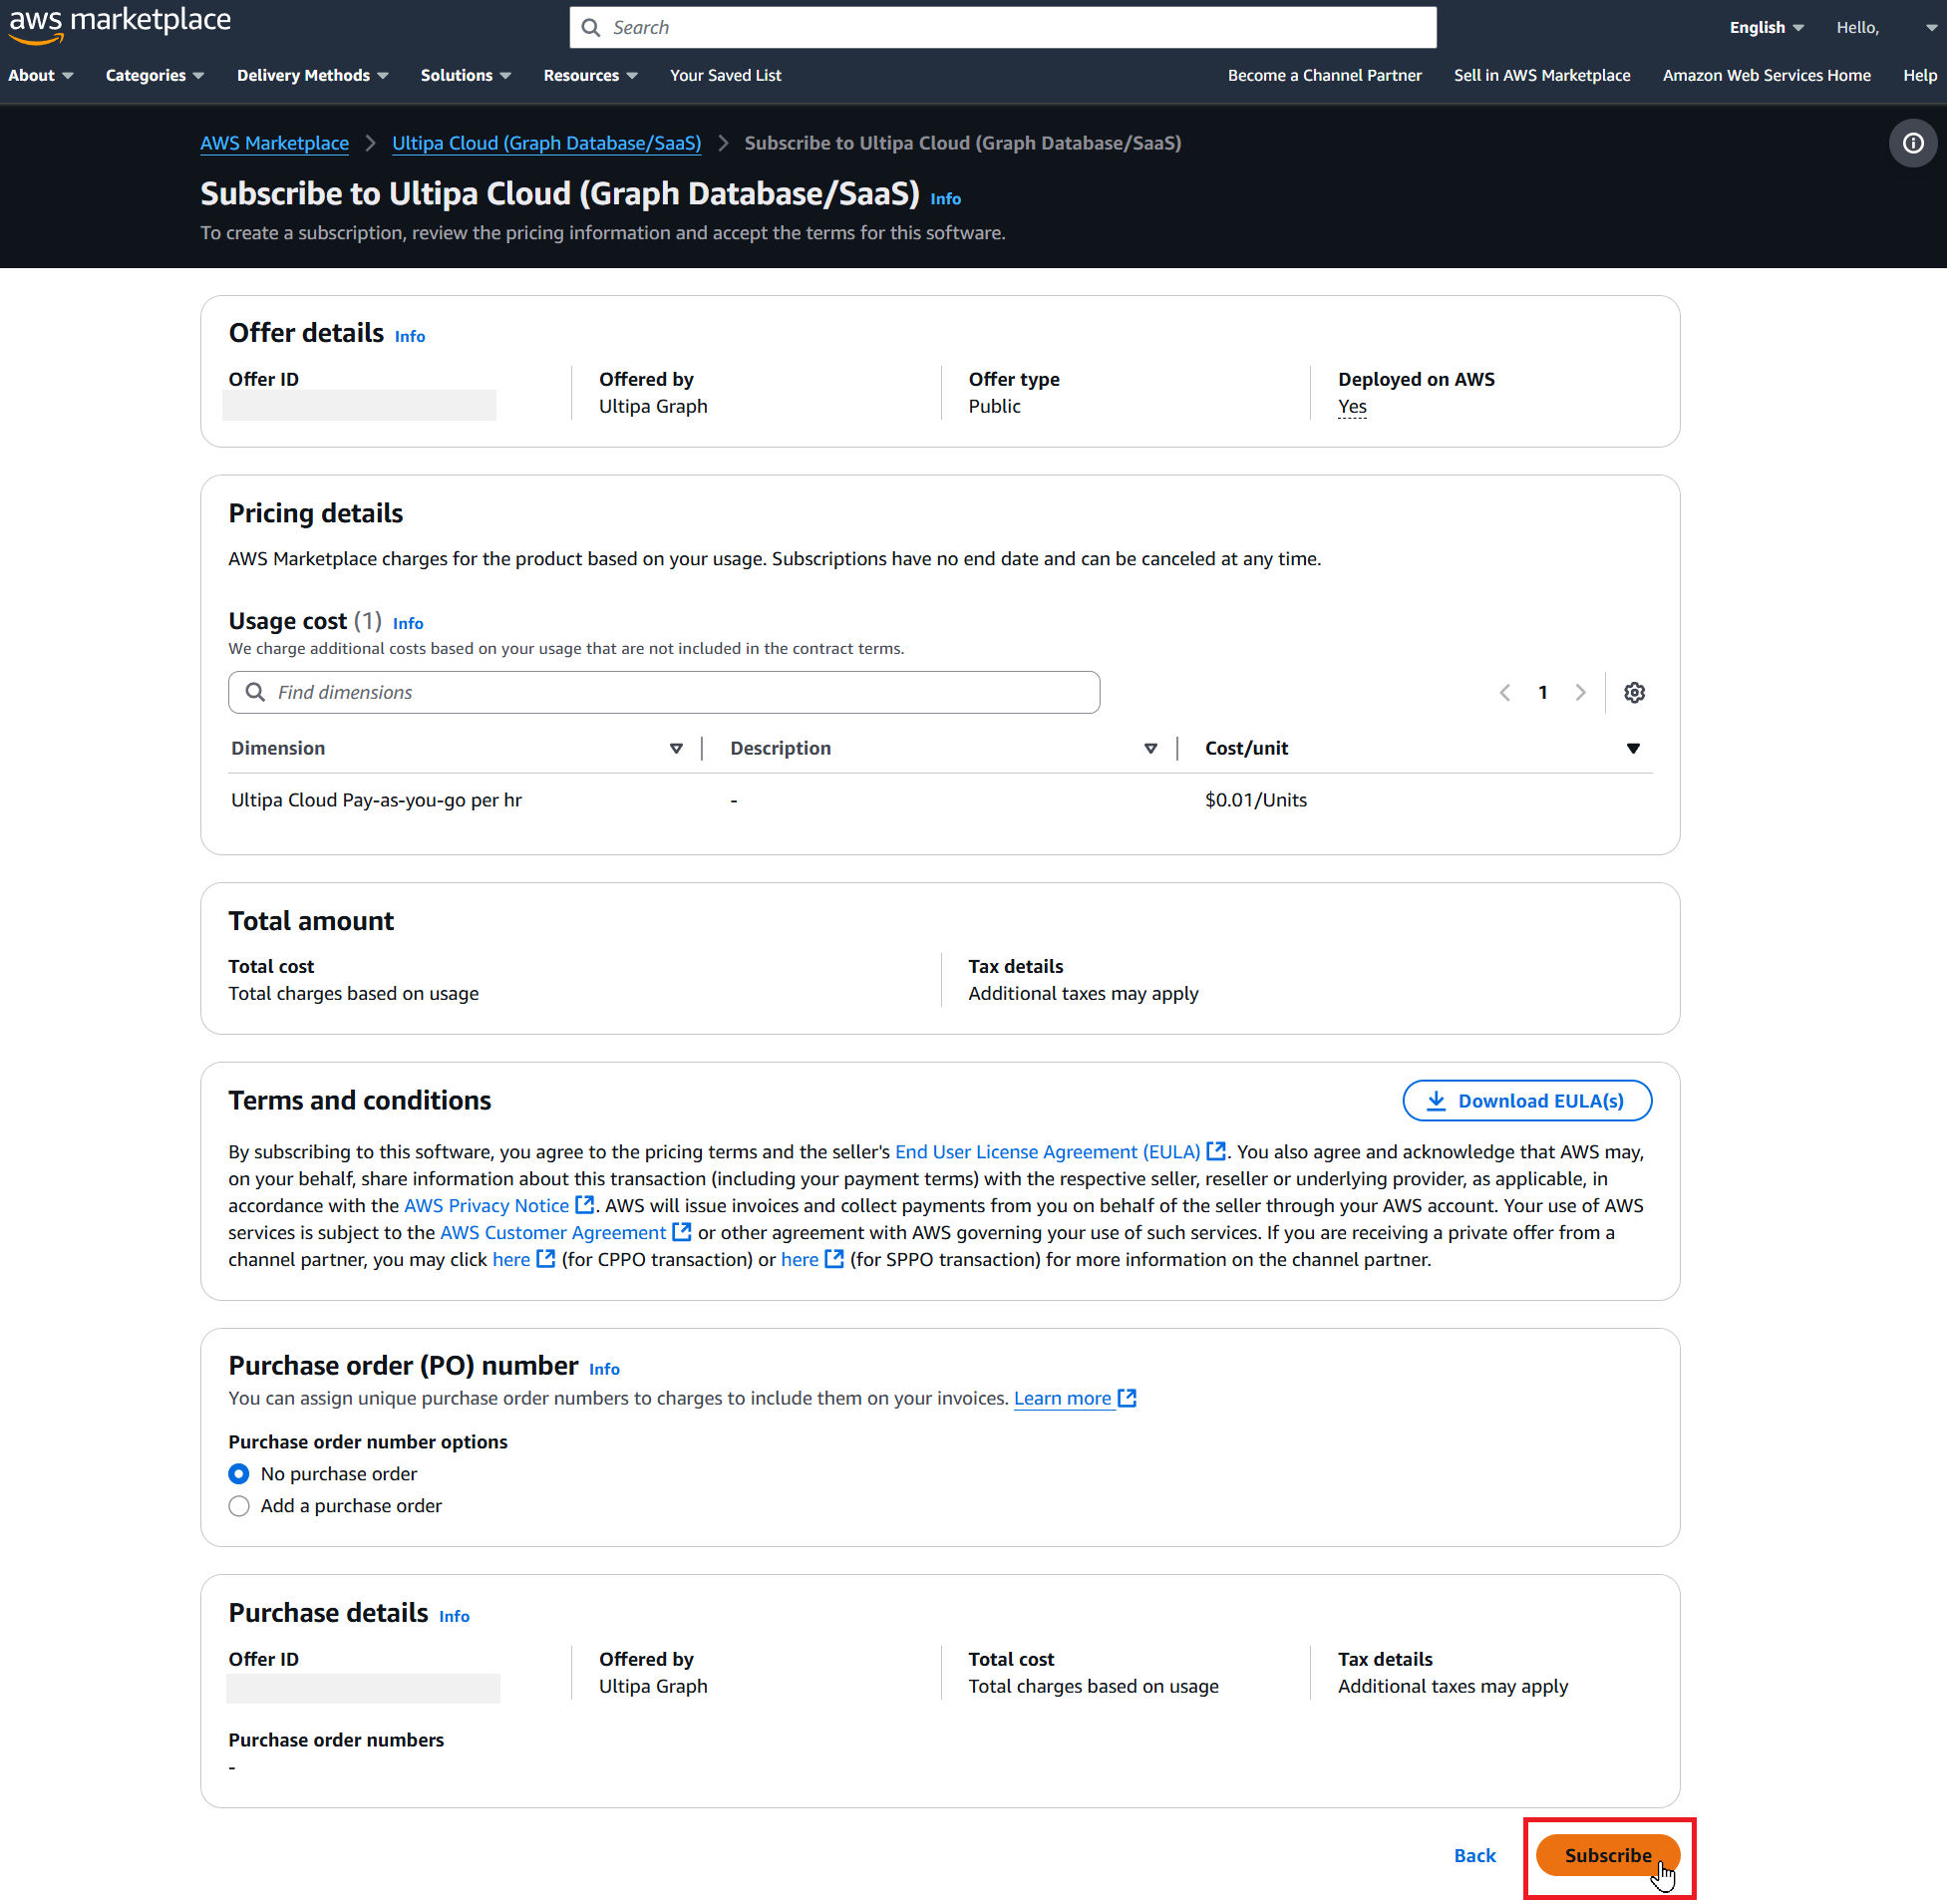Click the orange Subscribe button
1947x1904 pixels.
point(1607,1855)
